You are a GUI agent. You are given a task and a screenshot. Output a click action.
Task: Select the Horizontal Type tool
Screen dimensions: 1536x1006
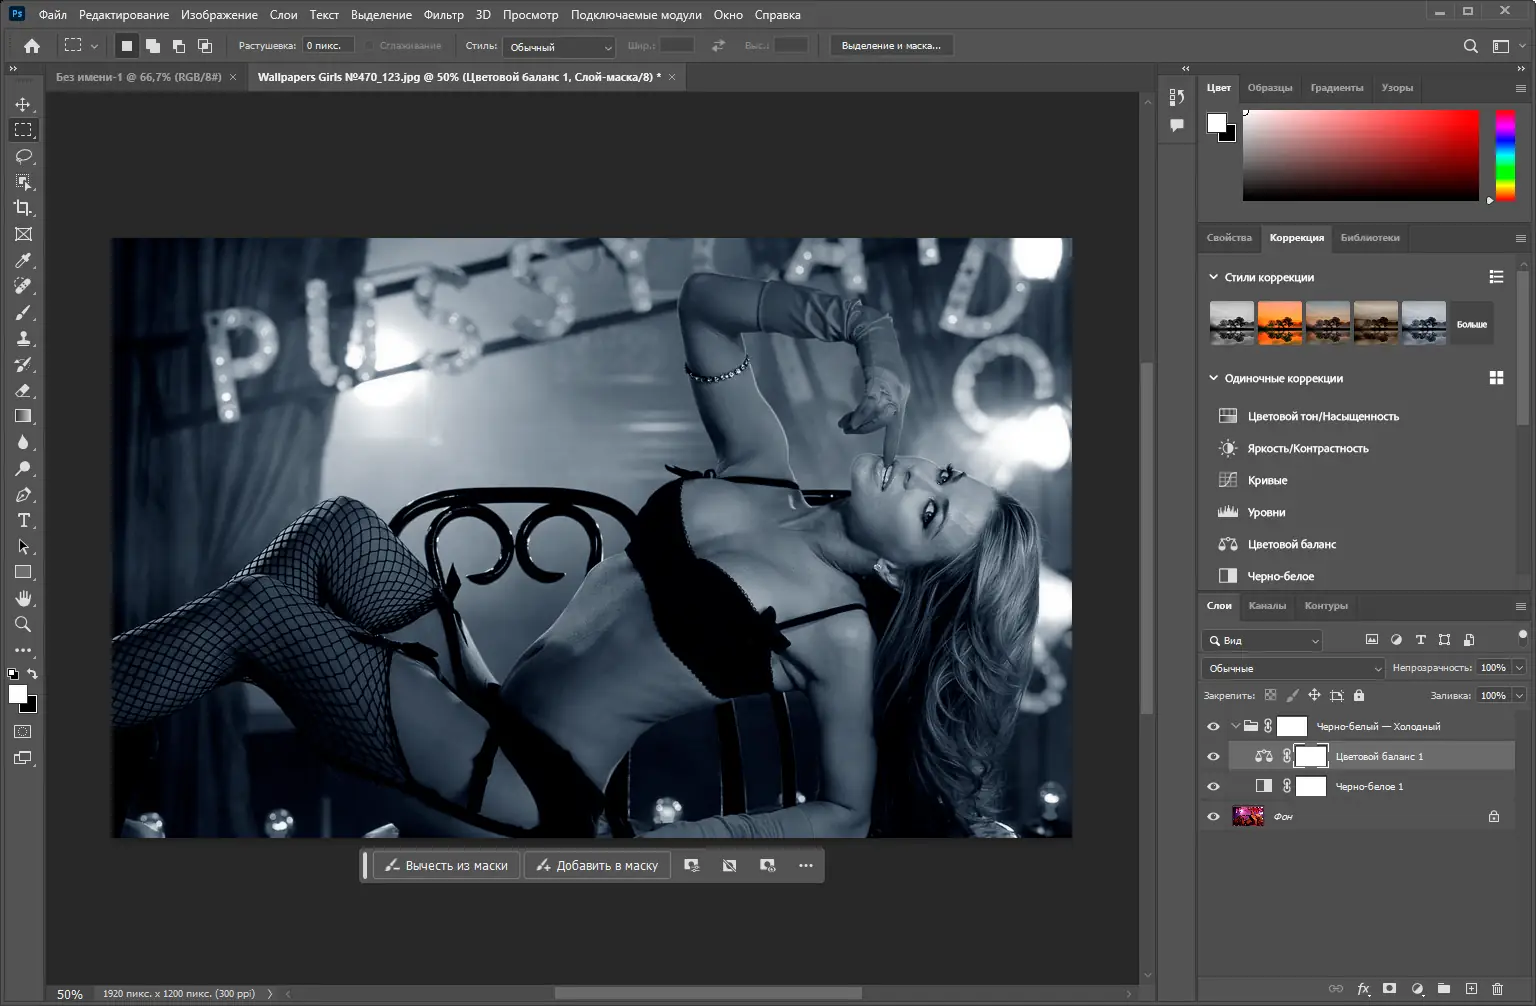(23, 520)
